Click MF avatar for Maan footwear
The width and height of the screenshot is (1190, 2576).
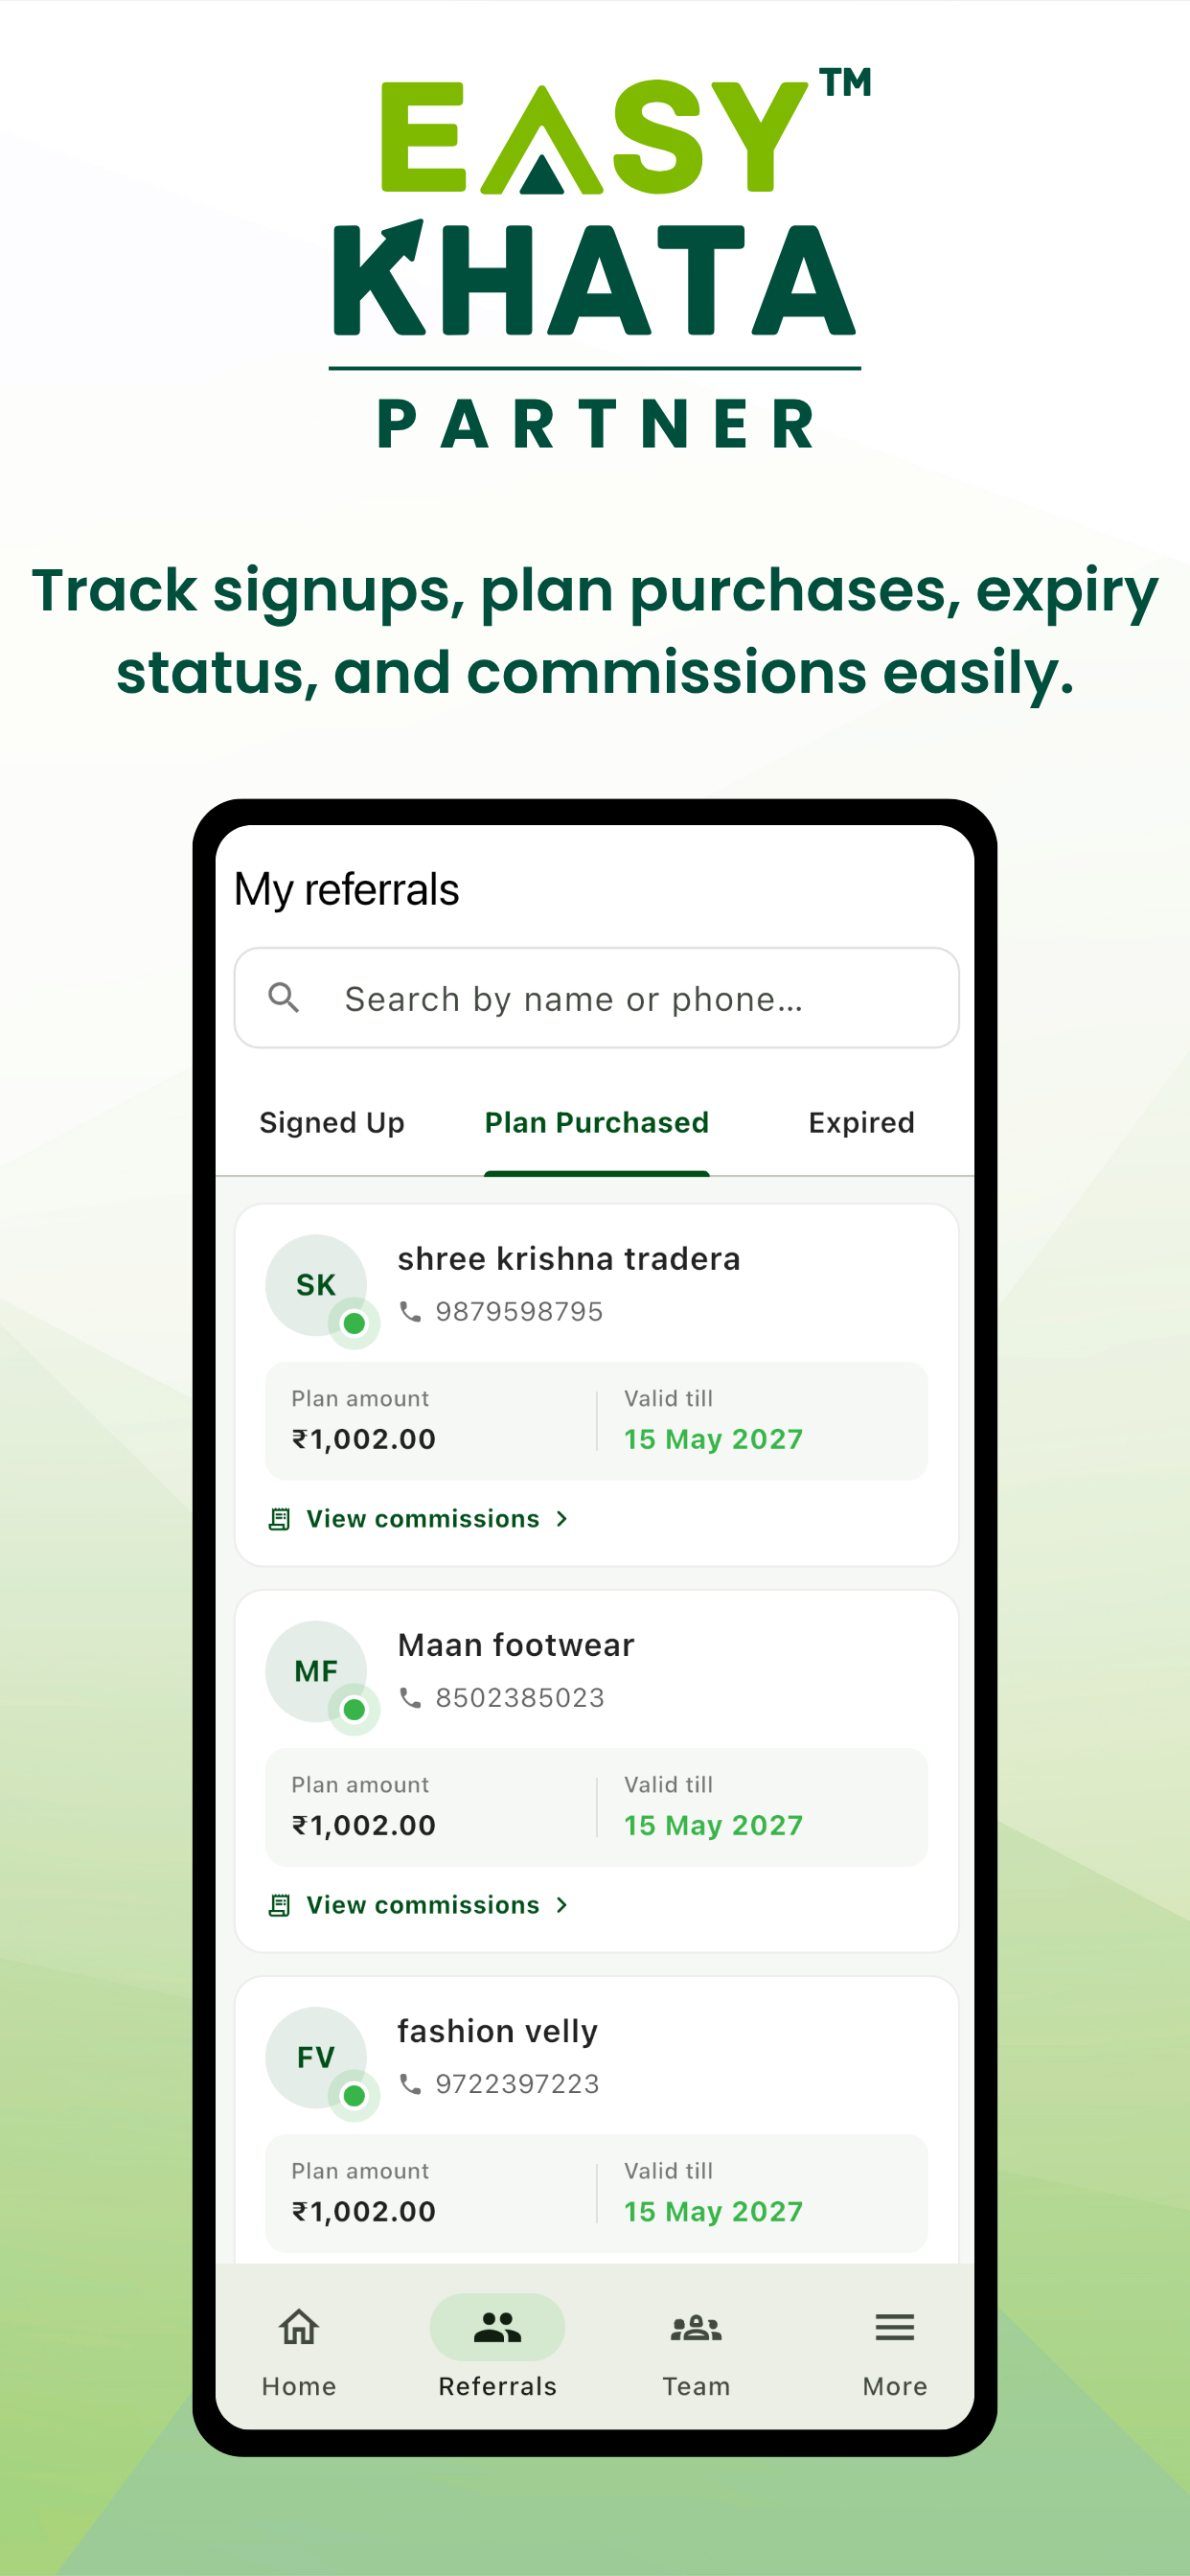pyautogui.click(x=316, y=1671)
